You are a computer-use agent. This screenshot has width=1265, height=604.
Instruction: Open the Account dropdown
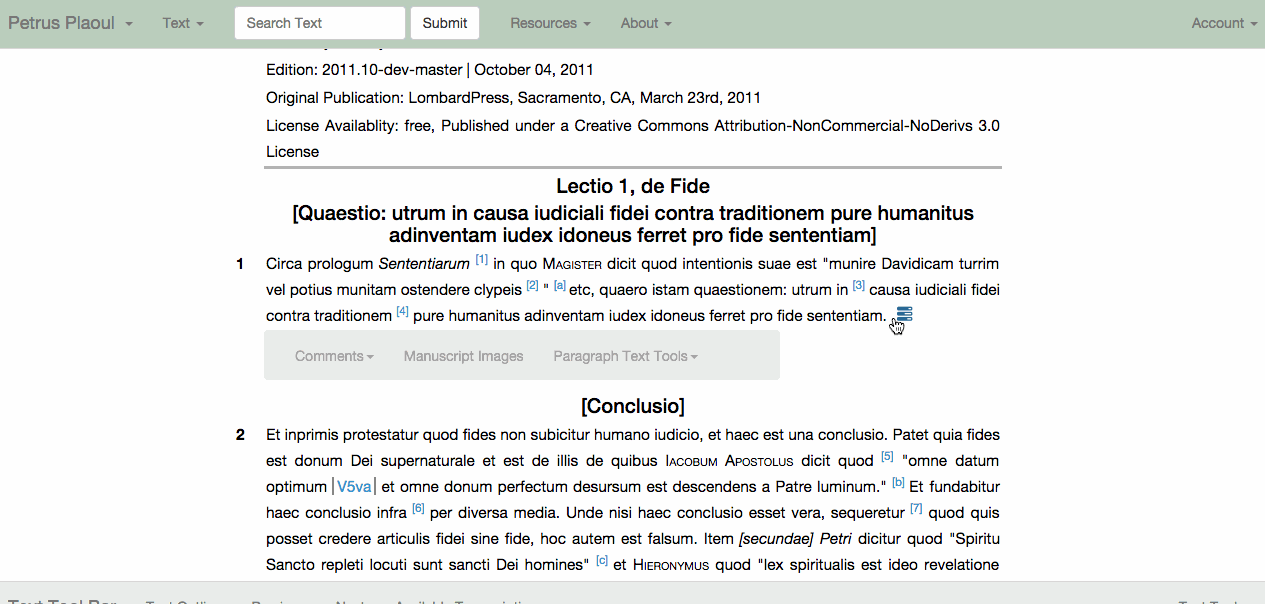point(1224,23)
